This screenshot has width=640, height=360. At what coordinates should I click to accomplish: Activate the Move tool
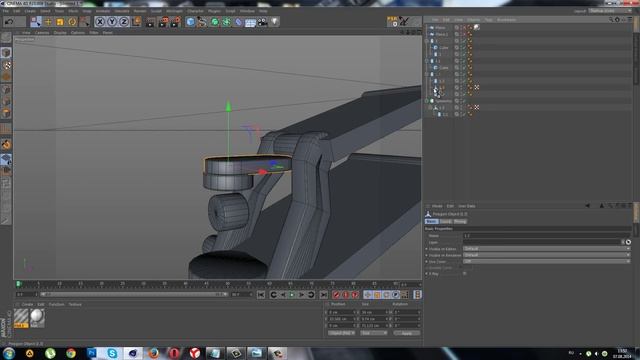(x=48, y=22)
